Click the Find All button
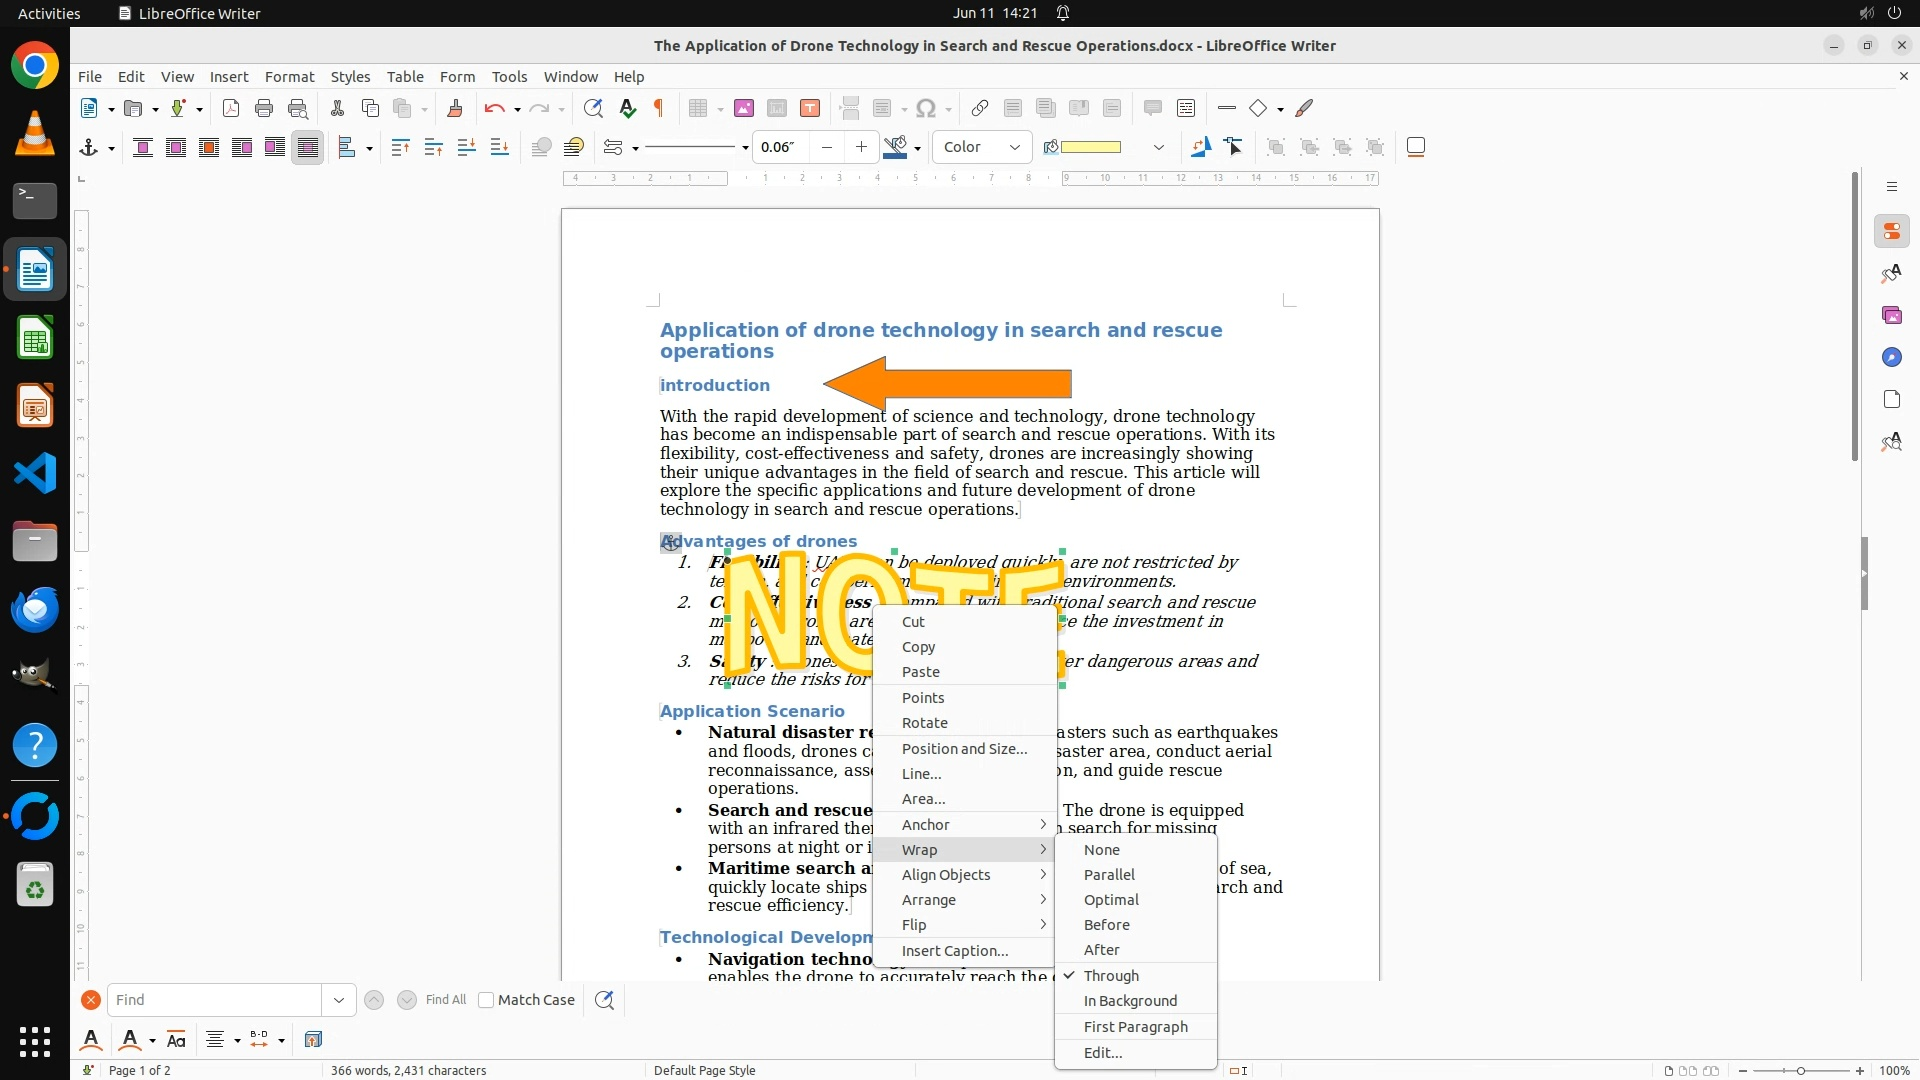The height and width of the screenshot is (1080, 1920). pyautogui.click(x=445, y=1000)
